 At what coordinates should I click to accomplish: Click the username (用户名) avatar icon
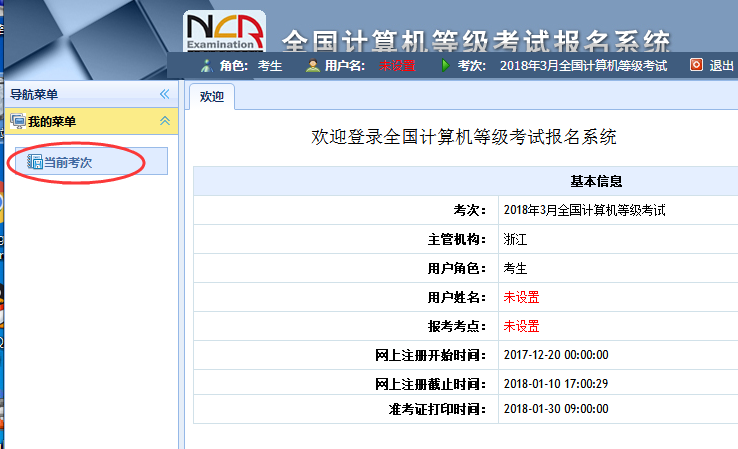pos(313,66)
